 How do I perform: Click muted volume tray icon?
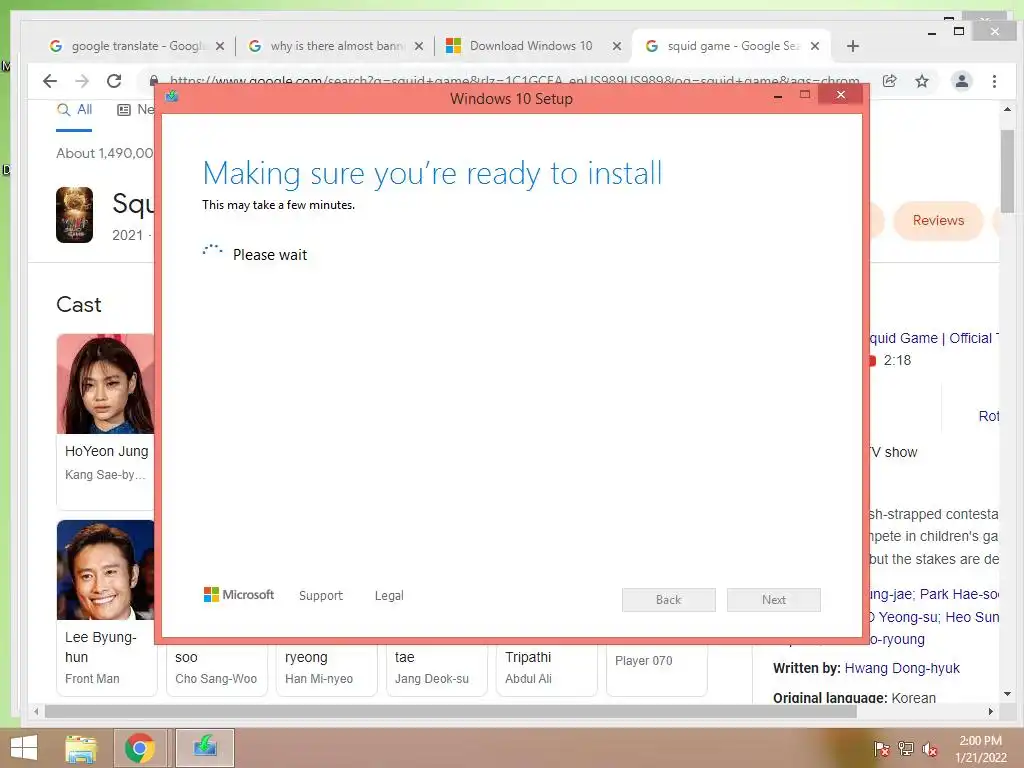[x=929, y=749]
